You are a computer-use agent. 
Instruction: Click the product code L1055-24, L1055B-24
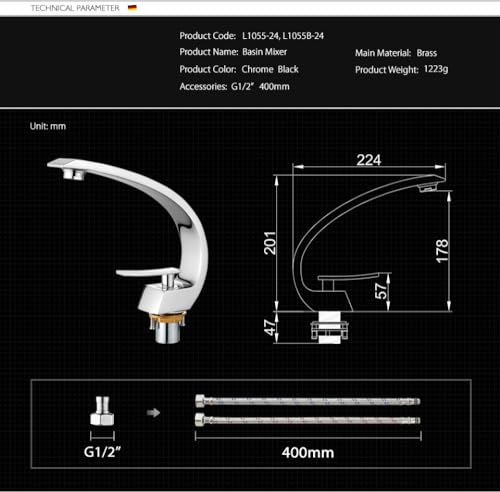283,36
